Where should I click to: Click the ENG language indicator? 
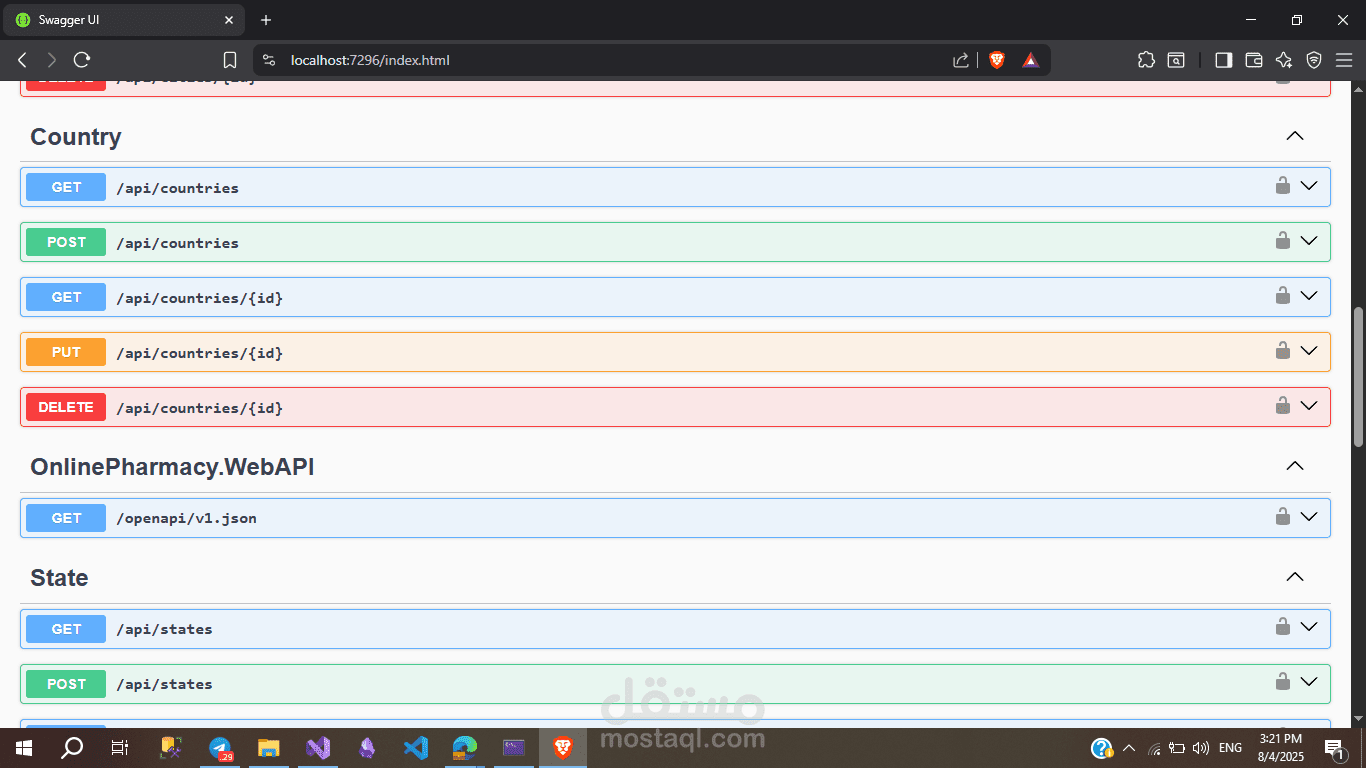(x=1230, y=748)
